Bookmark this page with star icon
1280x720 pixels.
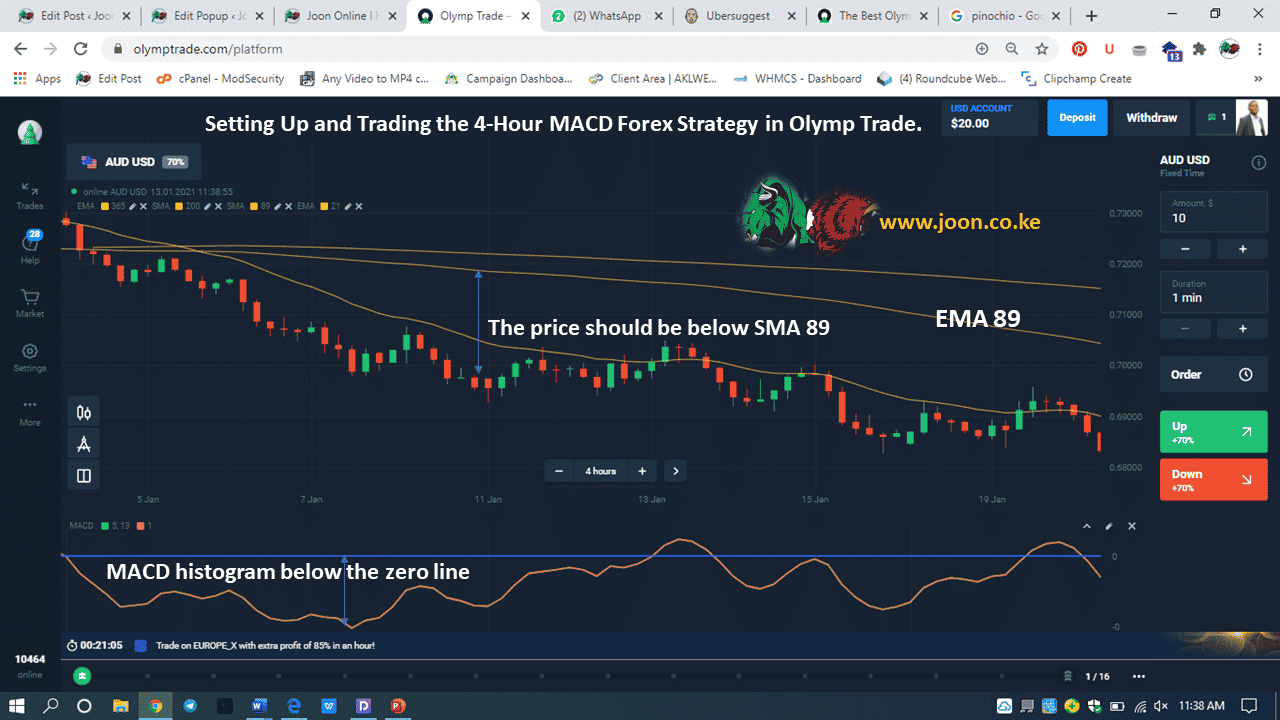tap(1042, 49)
